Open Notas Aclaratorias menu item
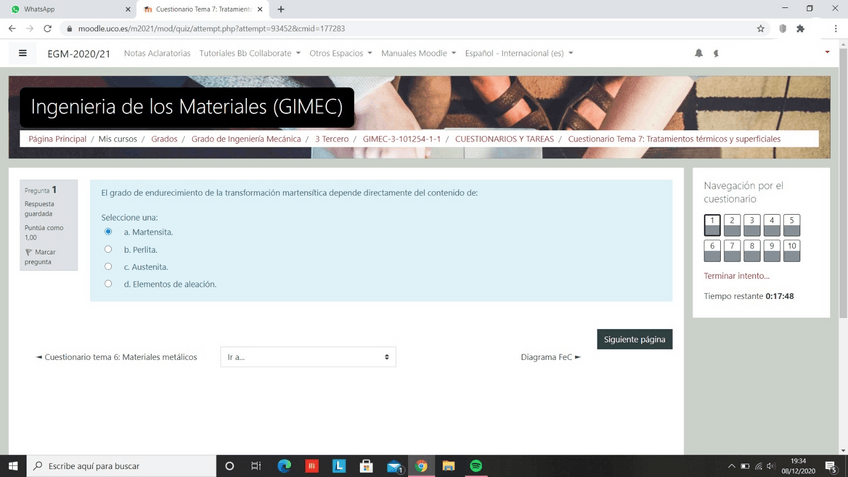Screen dimensions: 848x477 pos(157,53)
